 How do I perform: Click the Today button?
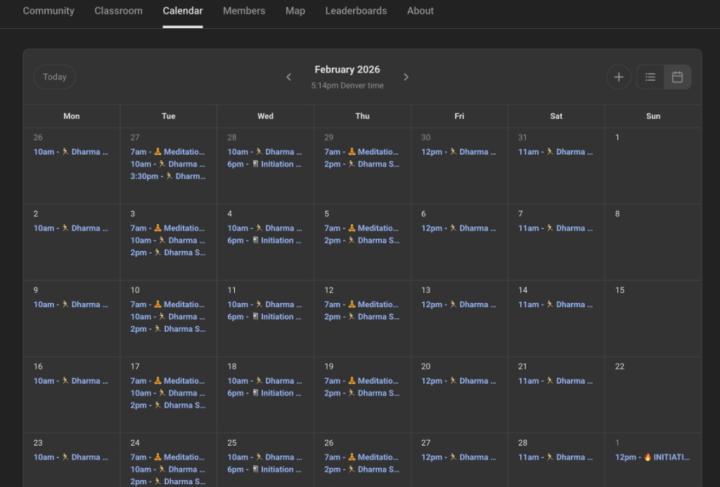(55, 77)
